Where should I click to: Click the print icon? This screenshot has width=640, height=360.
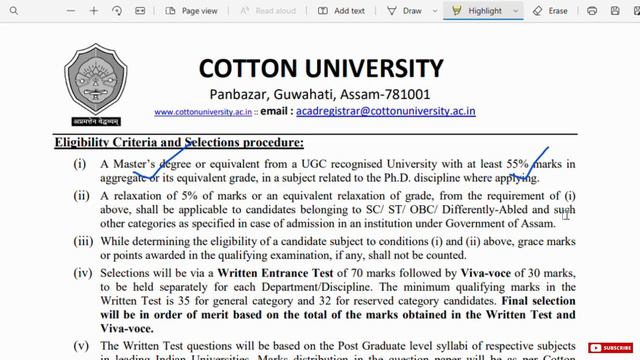coord(592,11)
